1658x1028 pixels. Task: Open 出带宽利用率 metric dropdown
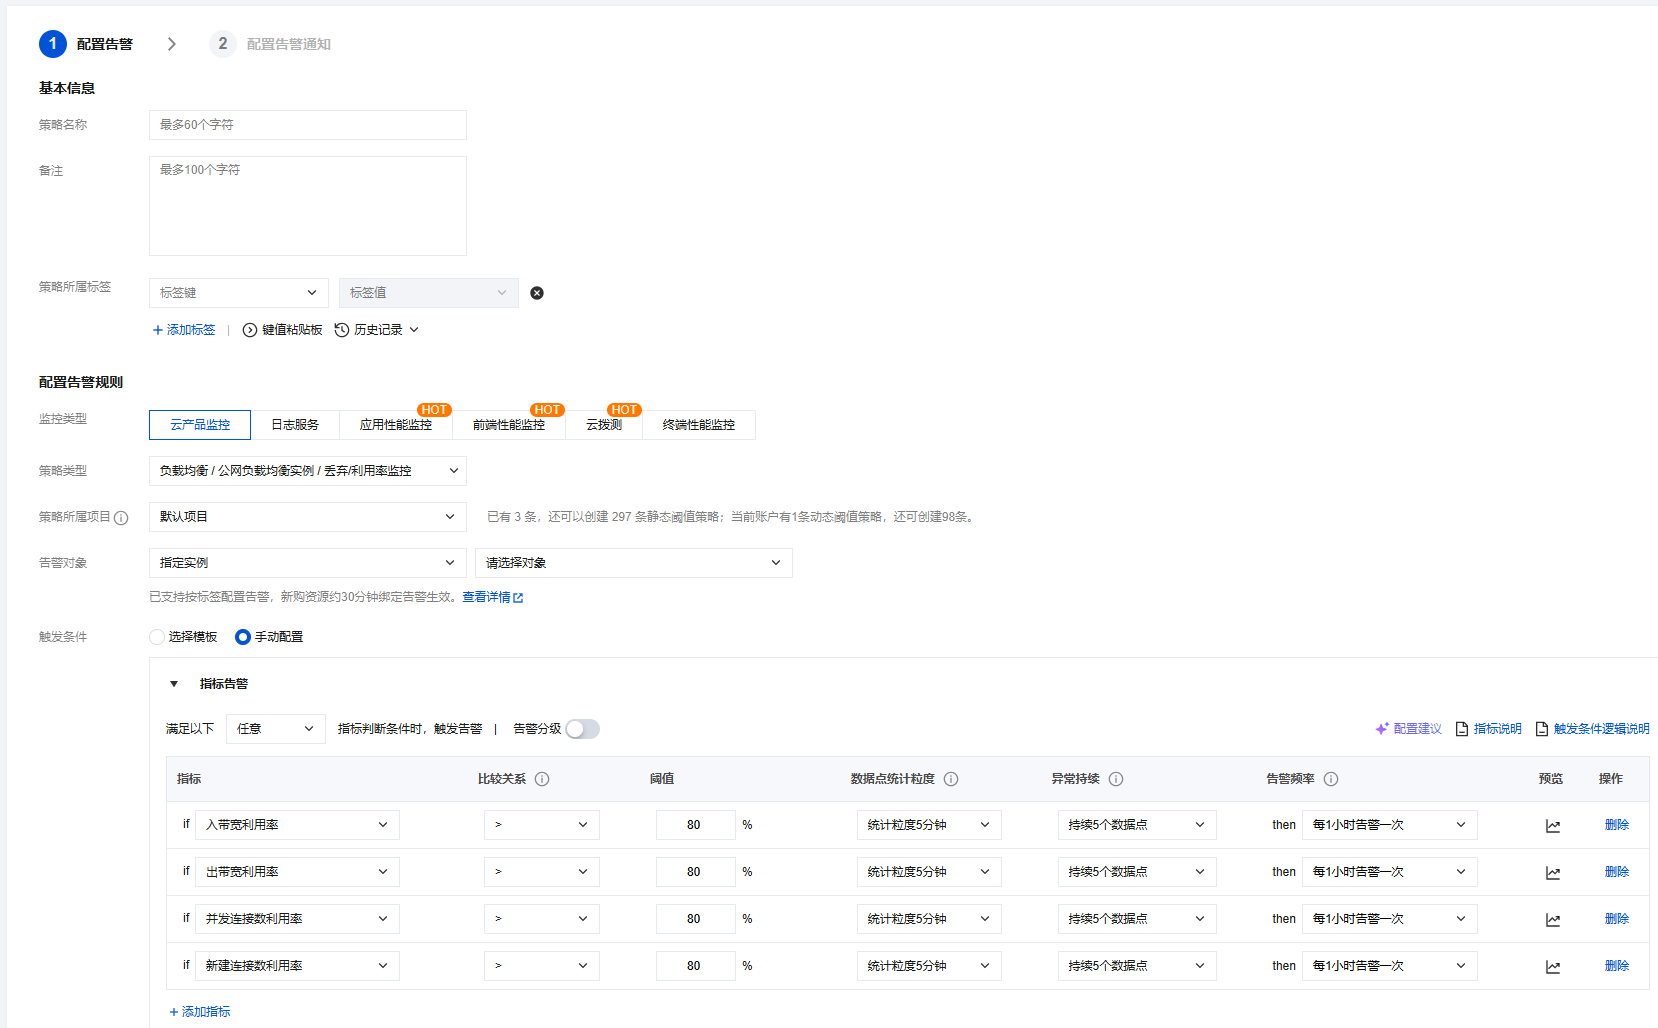(297, 872)
